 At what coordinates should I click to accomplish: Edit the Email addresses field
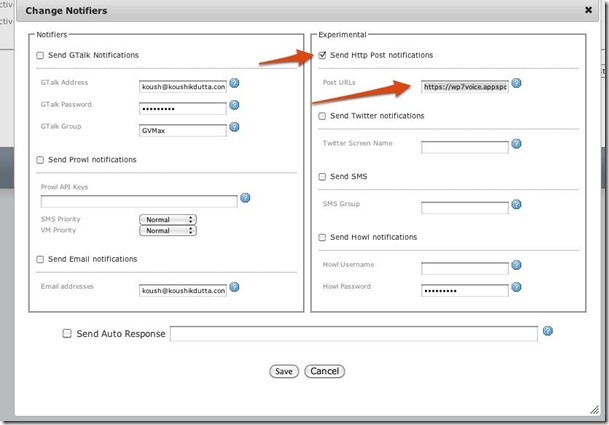click(183, 290)
